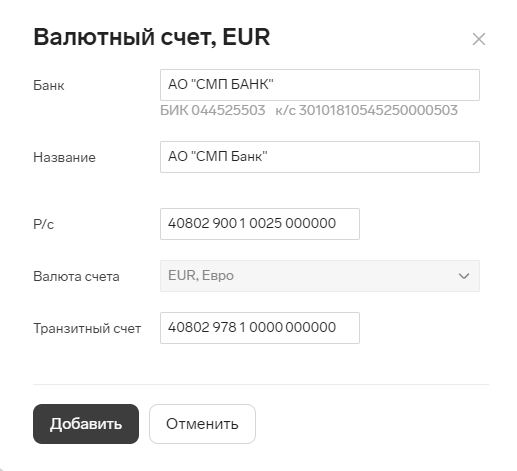
Task: Click the Банк field label
Action: 49,86
